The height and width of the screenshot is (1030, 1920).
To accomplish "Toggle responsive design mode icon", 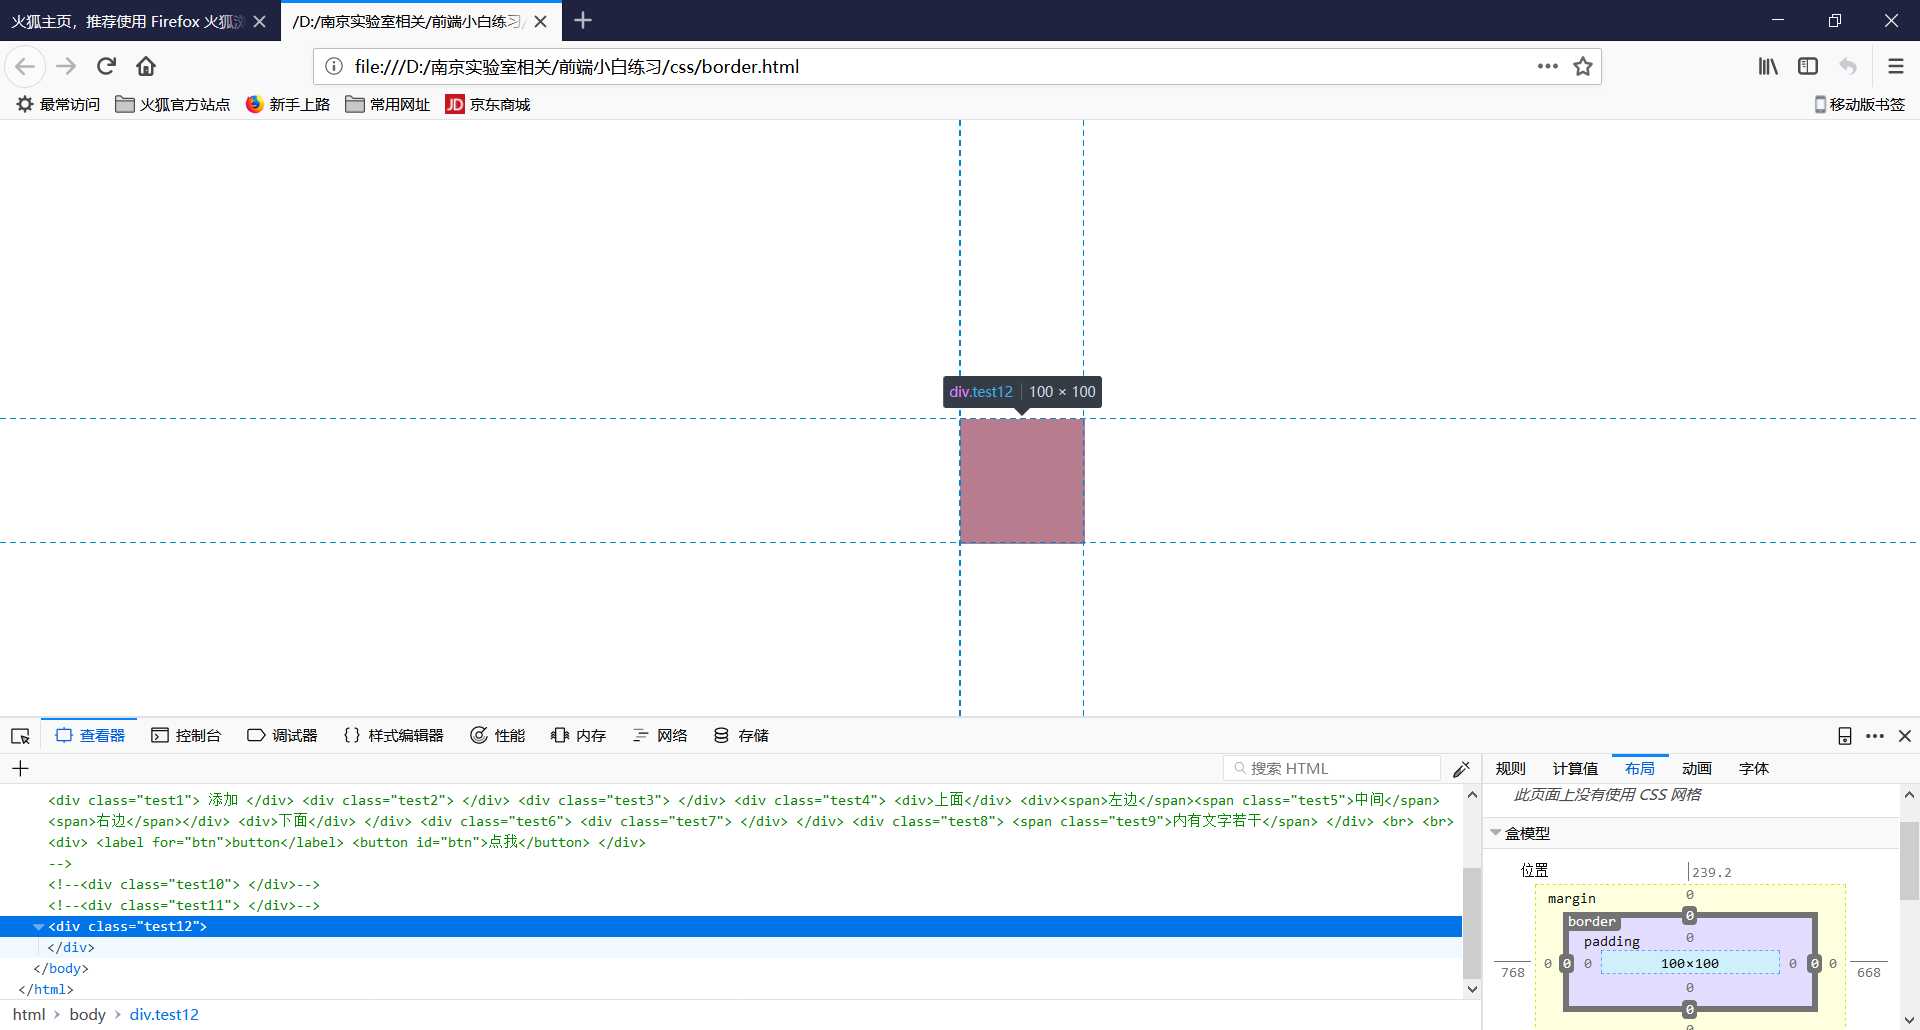I will click(x=1845, y=736).
